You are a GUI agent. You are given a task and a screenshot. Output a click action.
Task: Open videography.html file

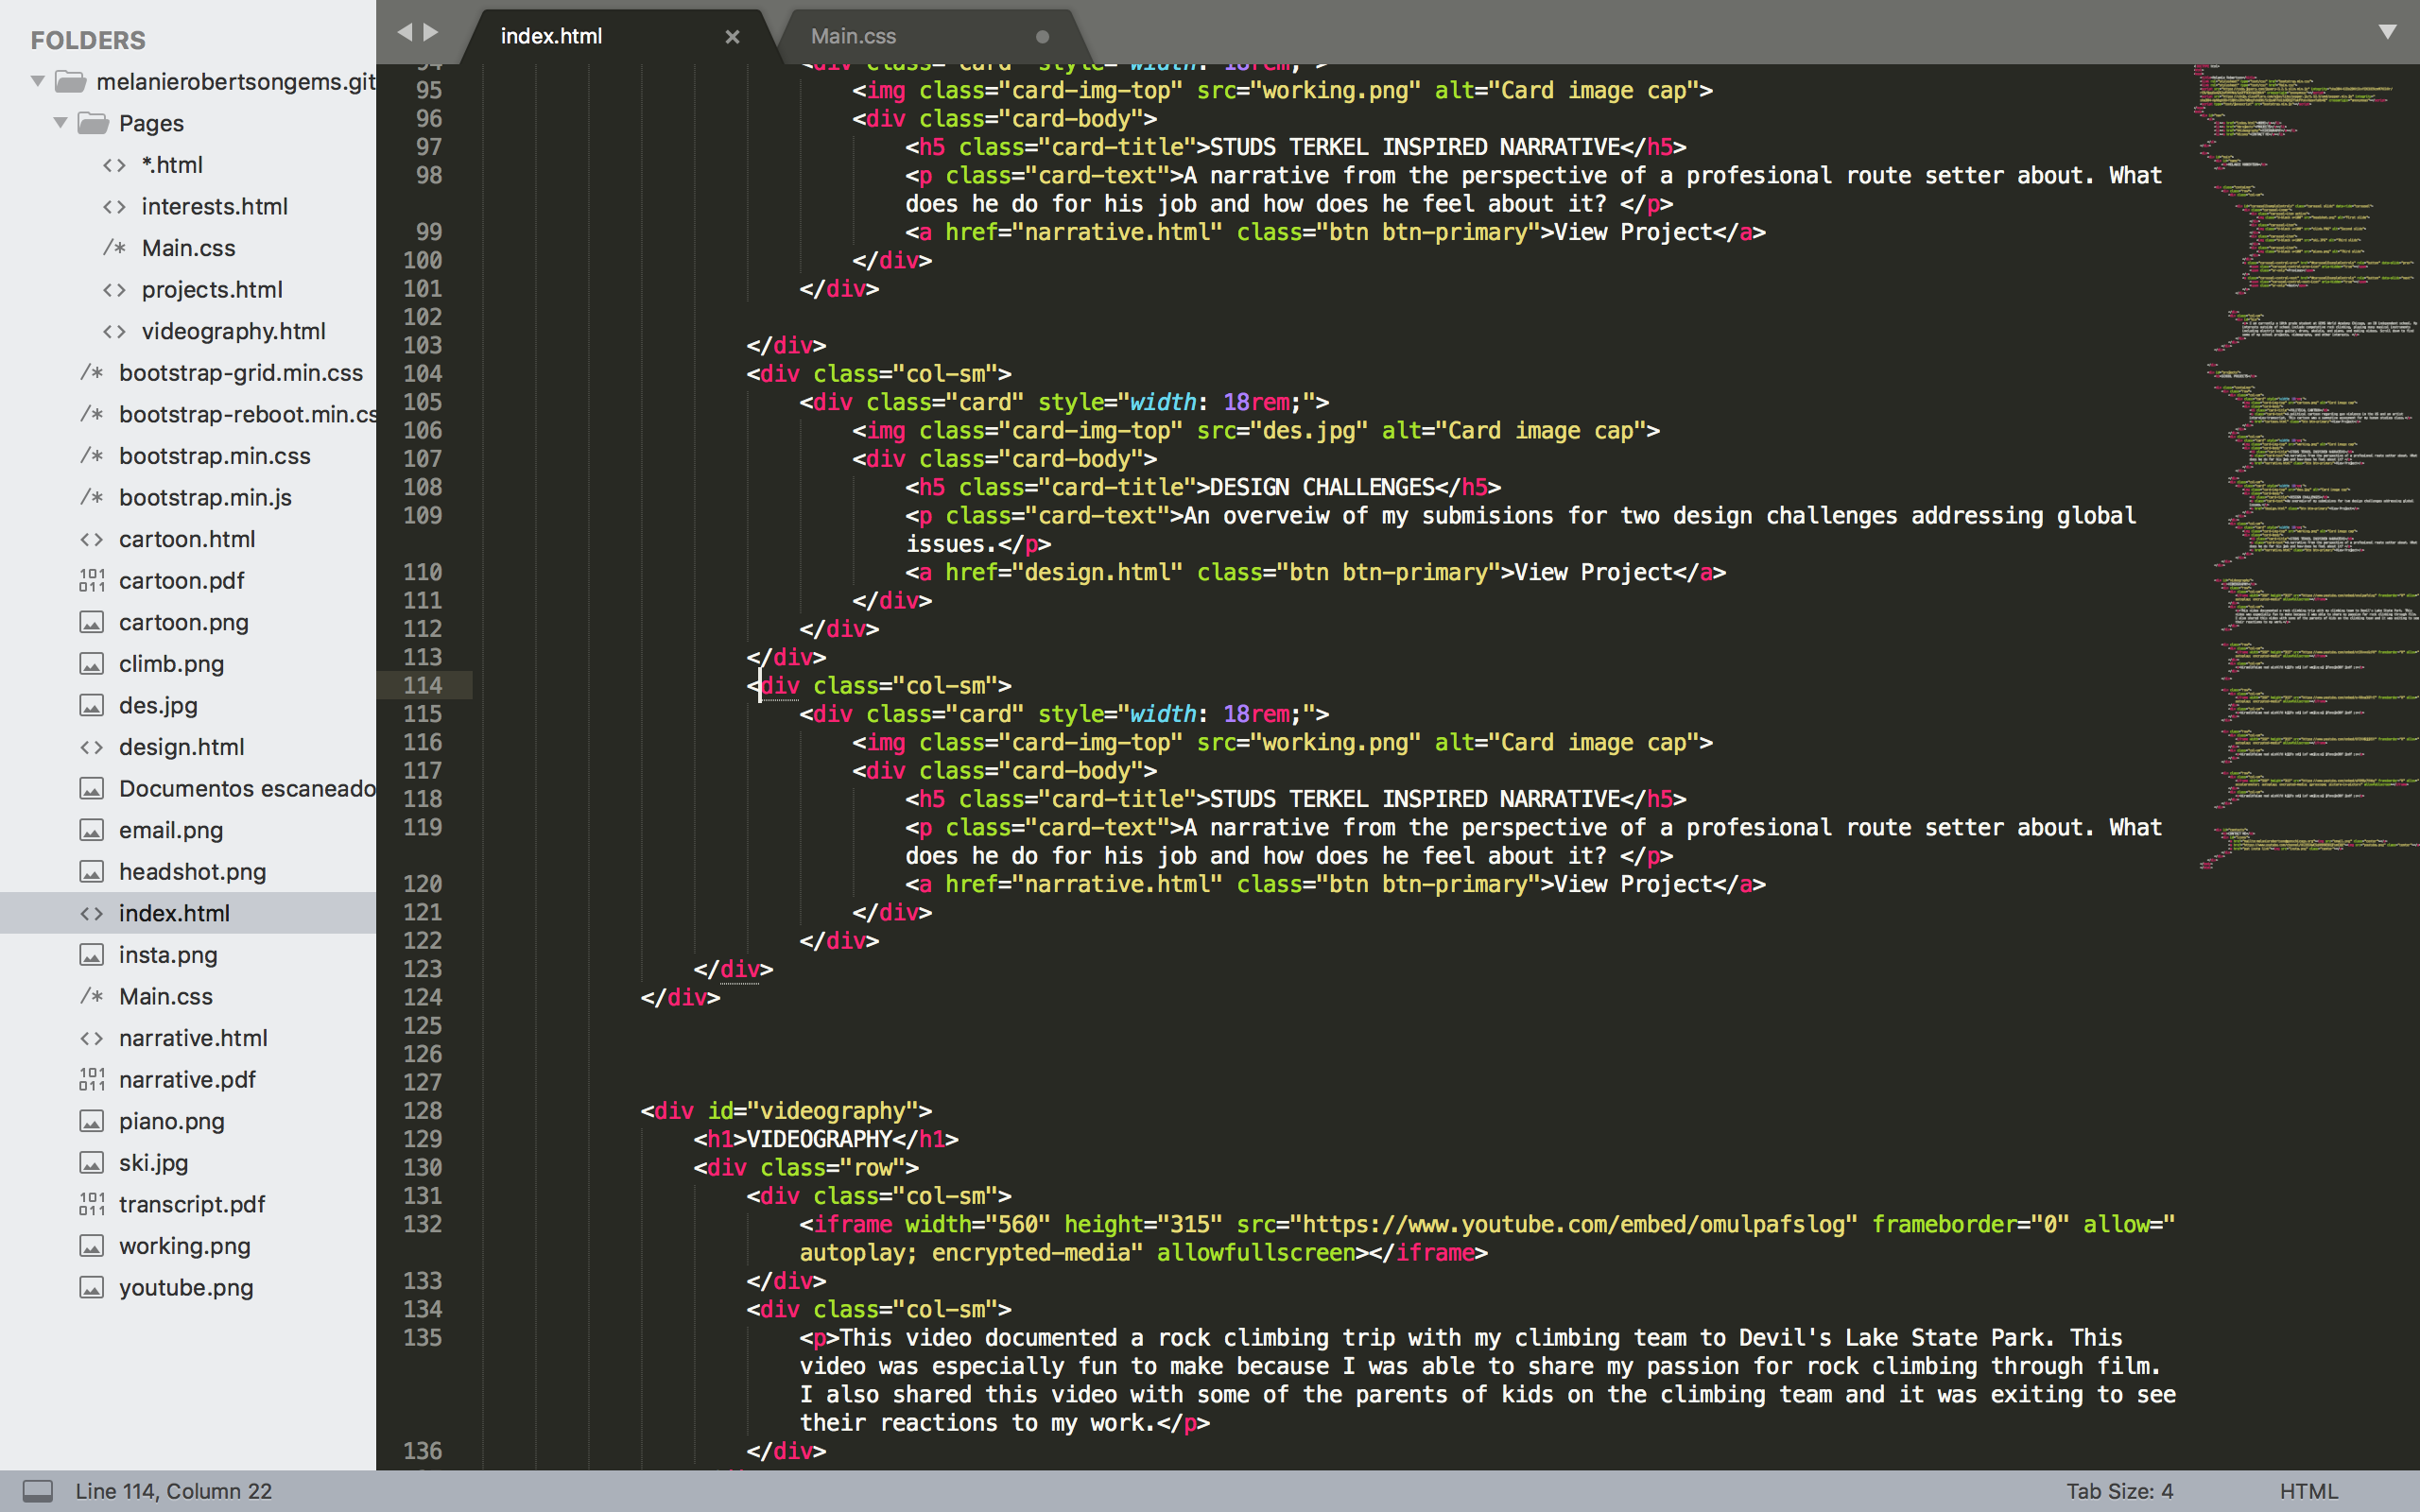coord(233,331)
